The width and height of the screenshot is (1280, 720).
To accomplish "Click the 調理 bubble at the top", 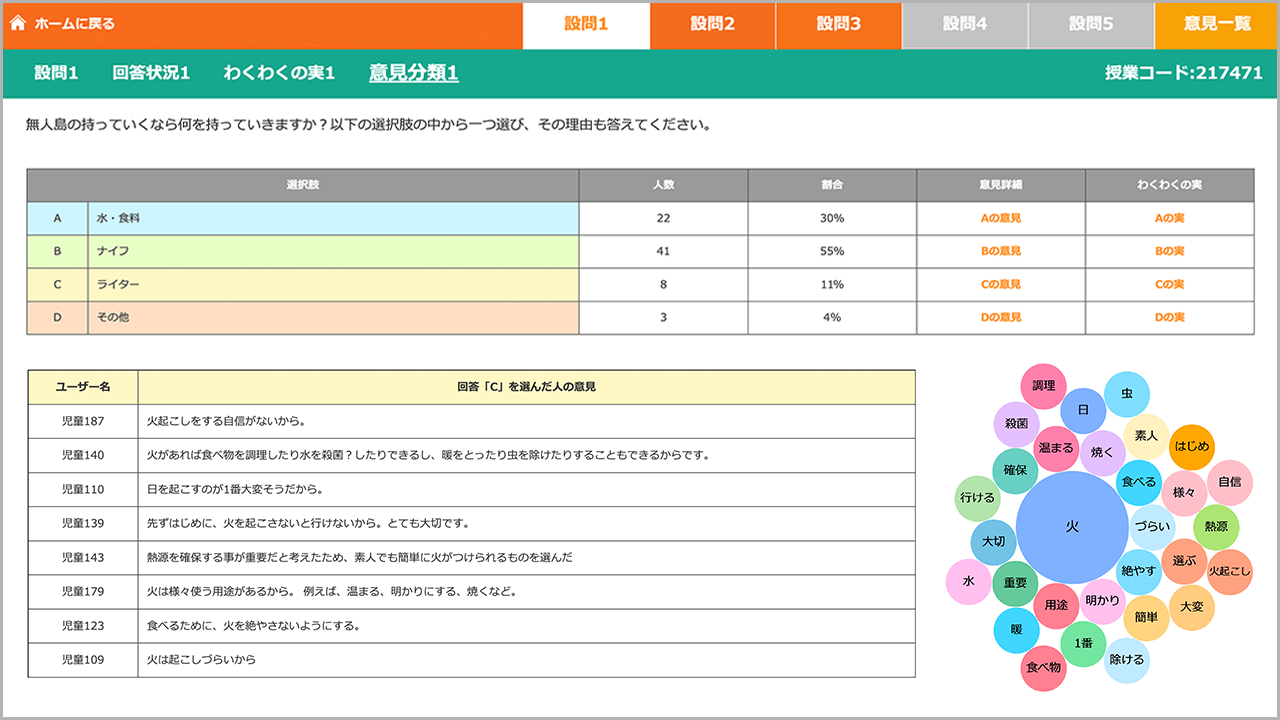I will [1043, 386].
